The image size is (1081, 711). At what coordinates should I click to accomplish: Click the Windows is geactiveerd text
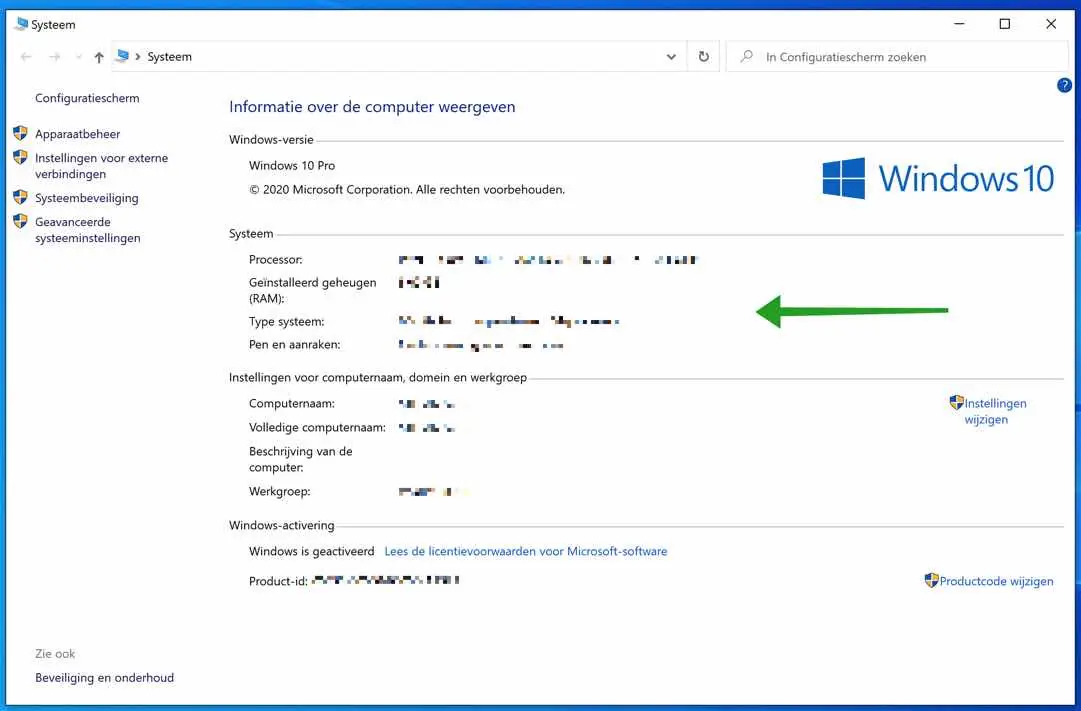[x=312, y=551]
